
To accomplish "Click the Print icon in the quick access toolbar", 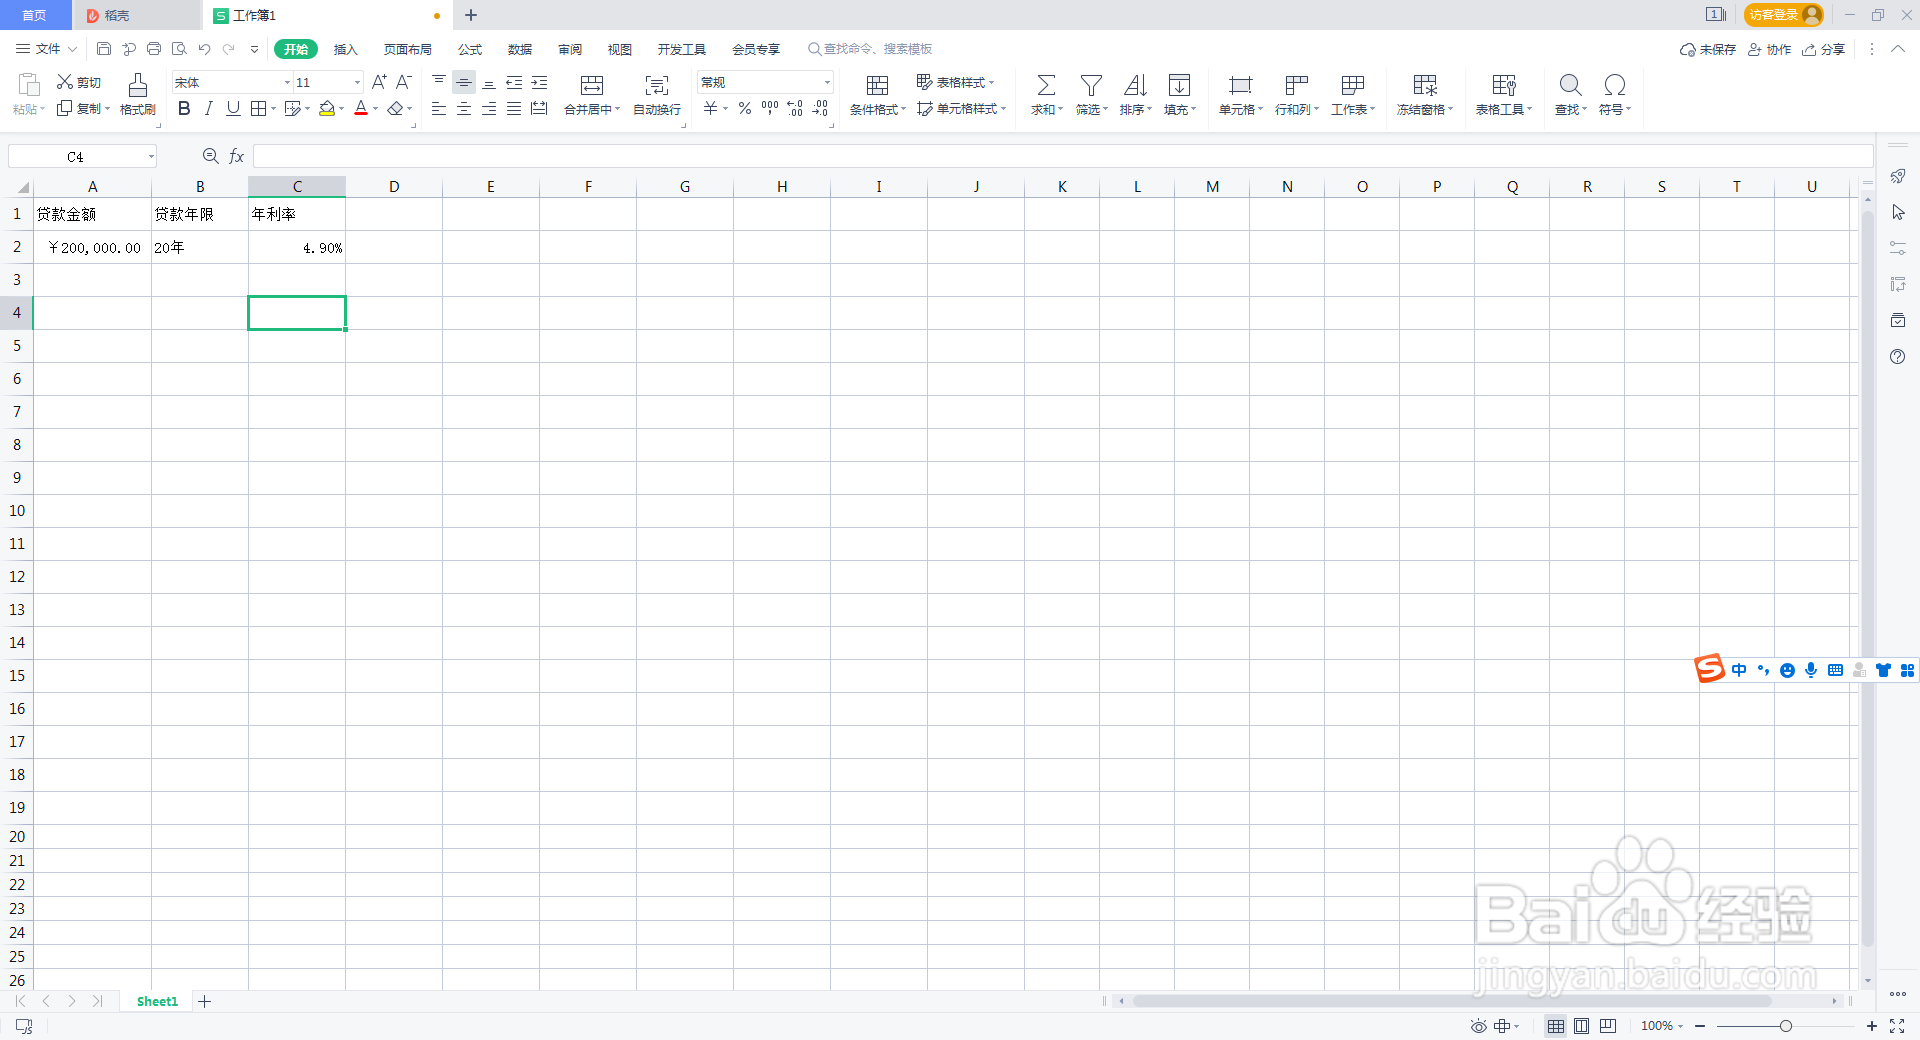I will (154, 49).
